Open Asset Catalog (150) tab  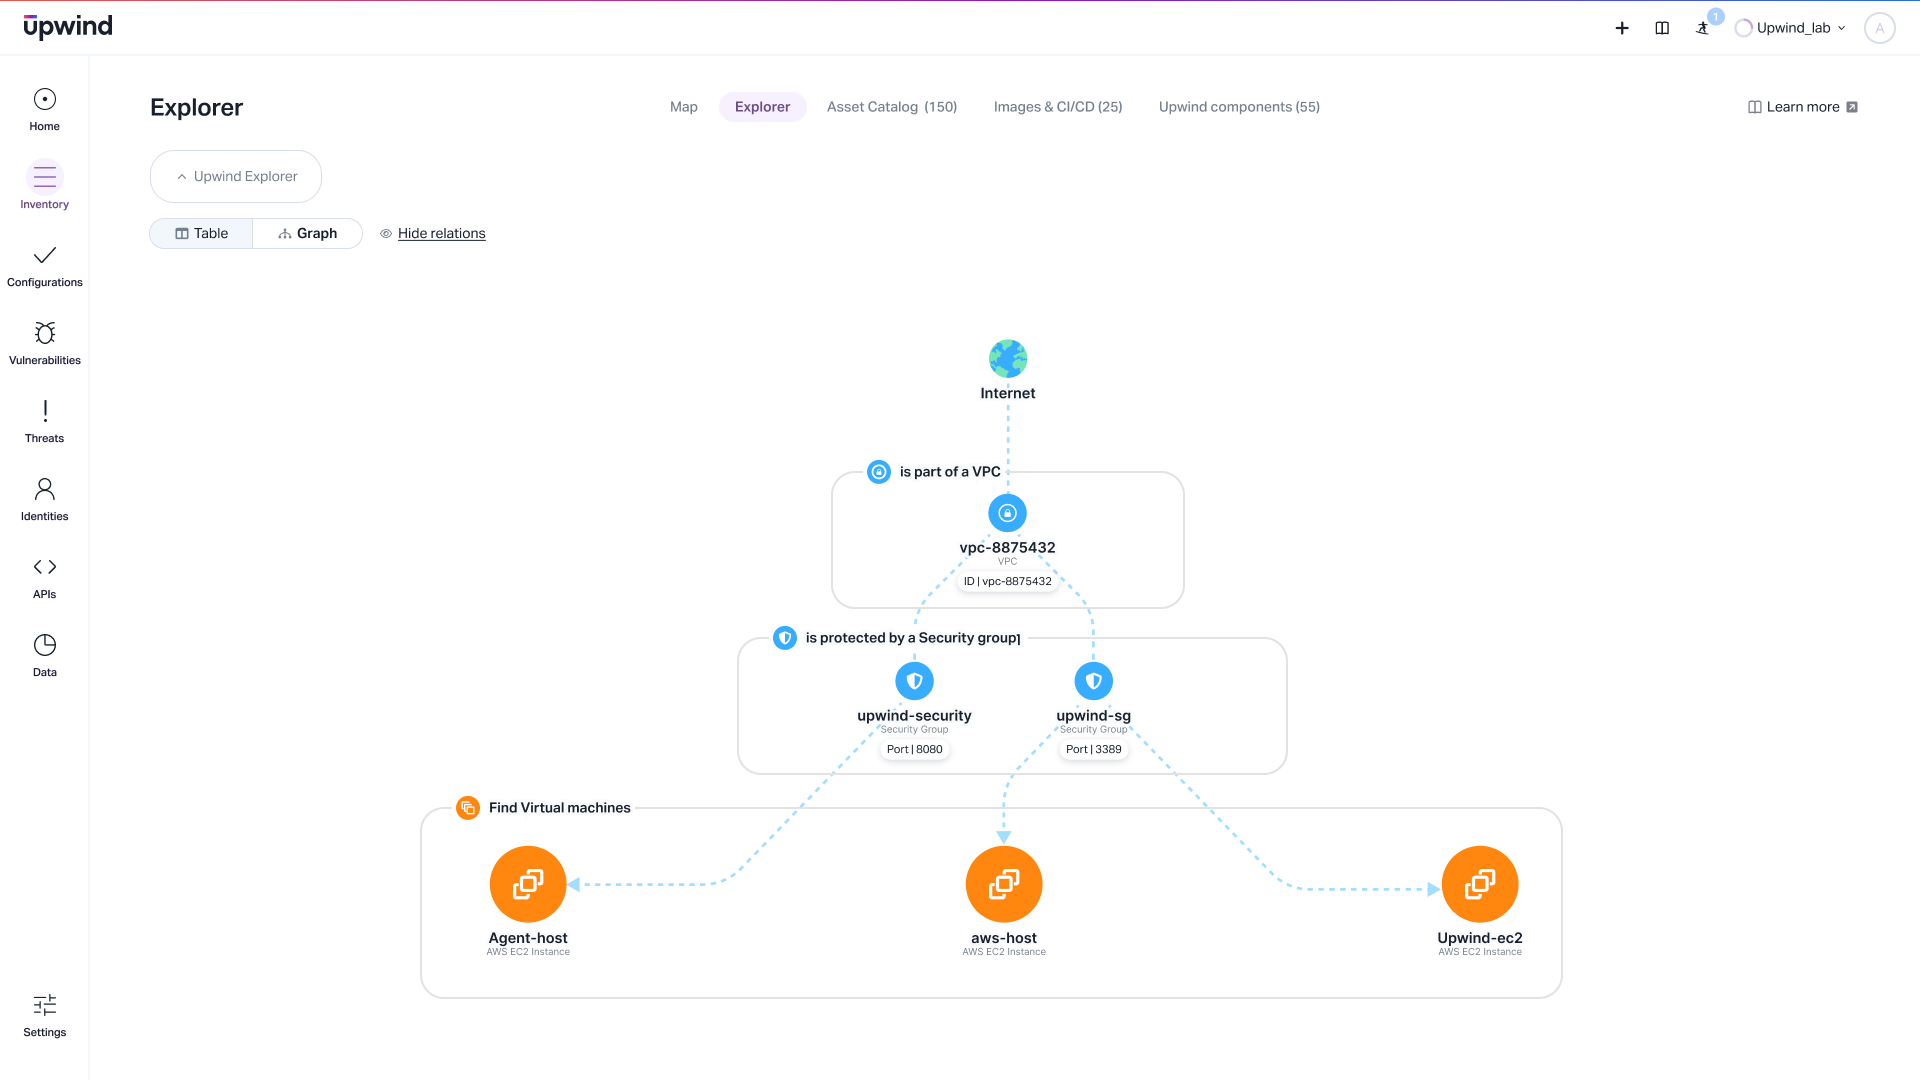point(892,107)
